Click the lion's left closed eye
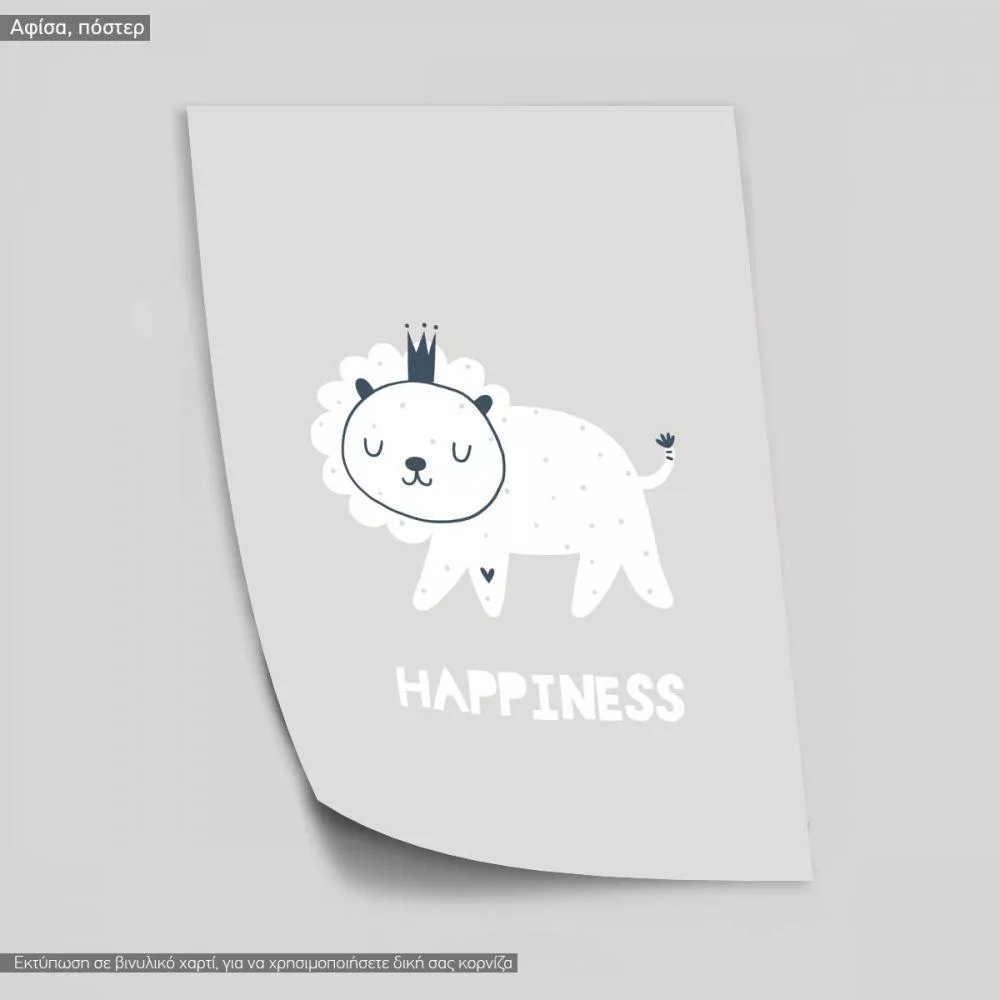Screen dimensions: 1000x1000 [x=374, y=448]
